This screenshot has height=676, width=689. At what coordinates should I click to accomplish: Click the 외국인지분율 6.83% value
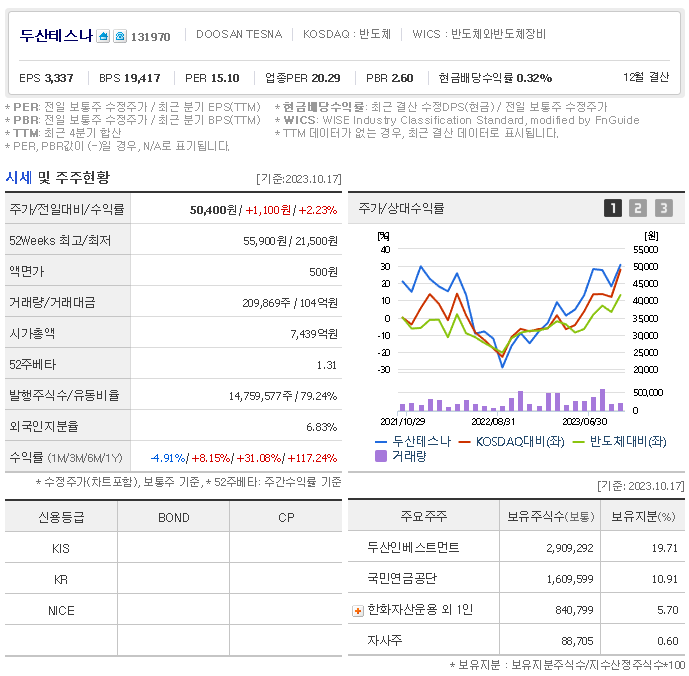tap(322, 427)
